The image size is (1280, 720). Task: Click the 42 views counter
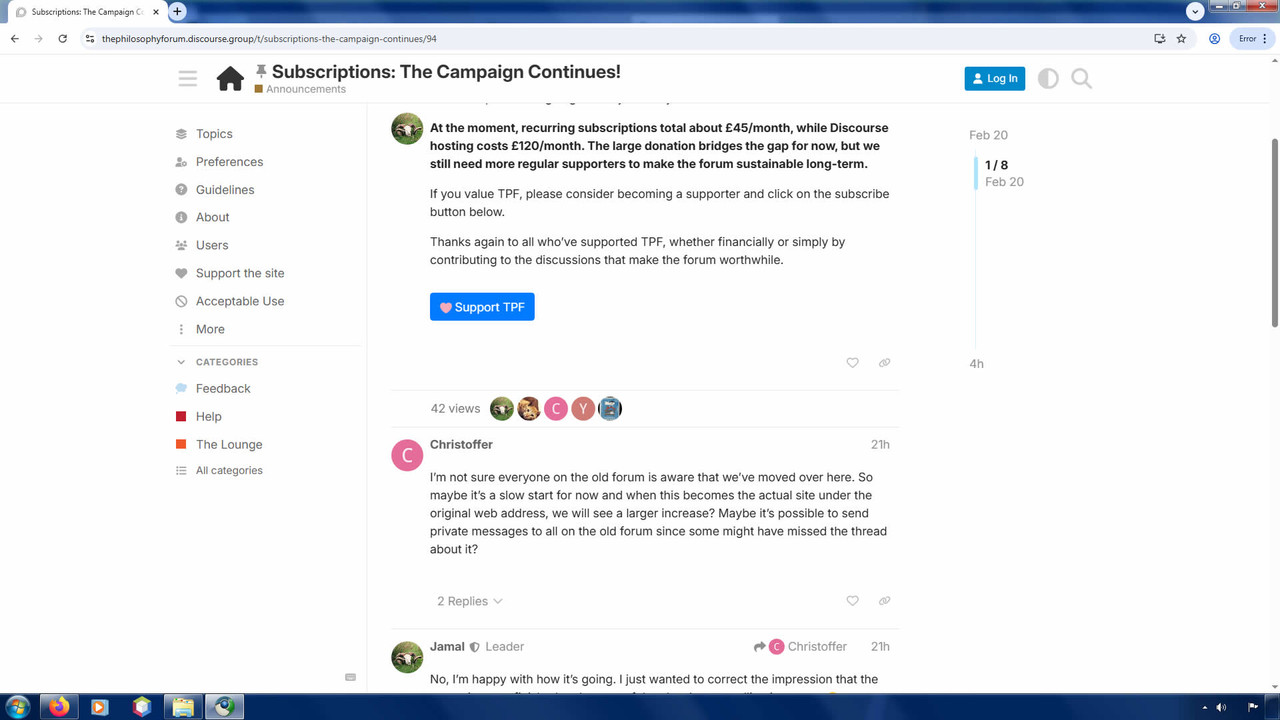(x=455, y=408)
